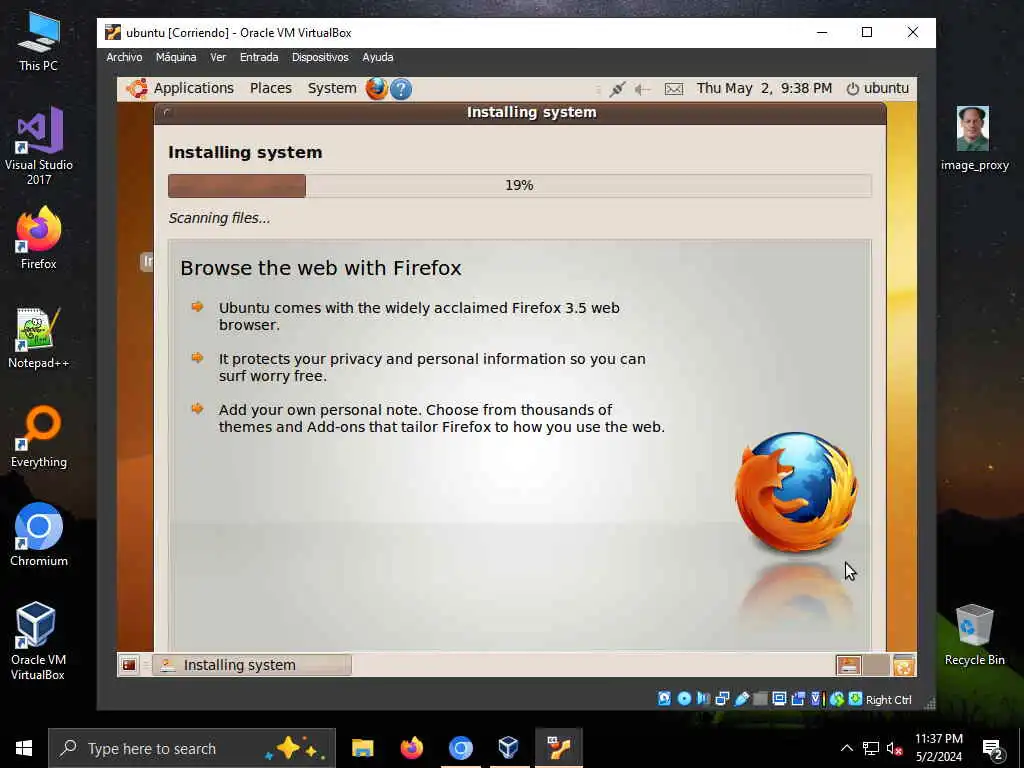Screen dimensions: 1024x768
Task: Open the Máquina menu
Action: 176,57
